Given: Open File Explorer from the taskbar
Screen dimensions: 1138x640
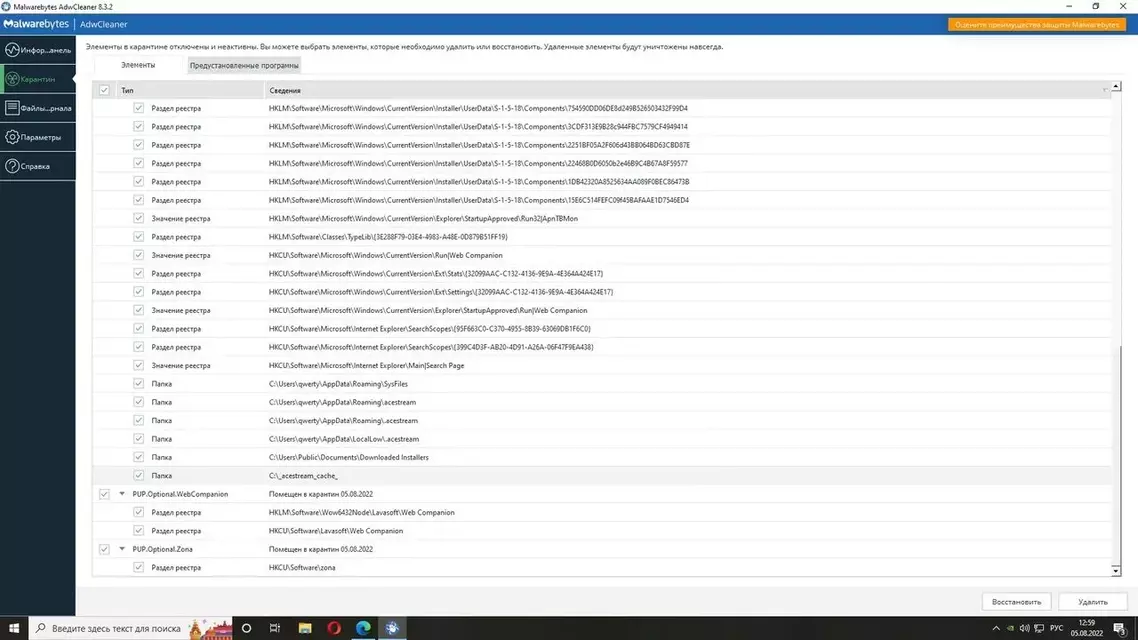Looking at the screenshot, I should pos(305,628).
